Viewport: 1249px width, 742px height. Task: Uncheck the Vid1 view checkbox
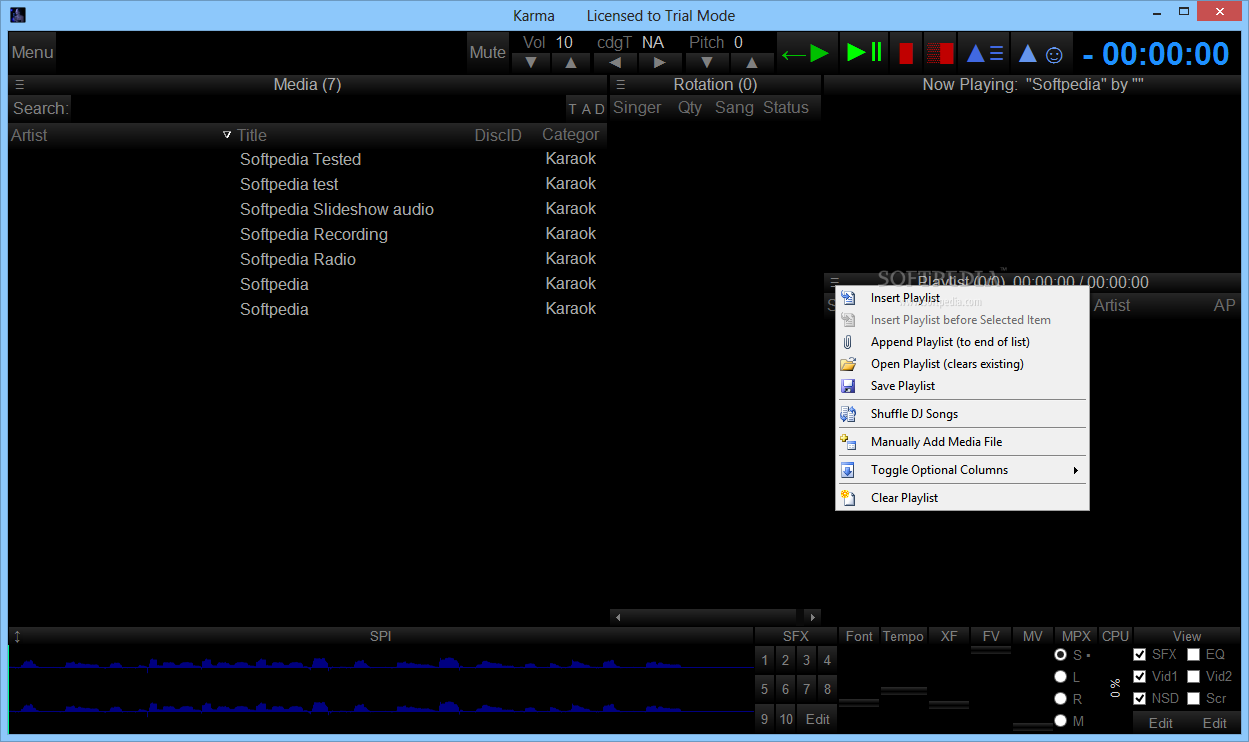(1139, 677)
